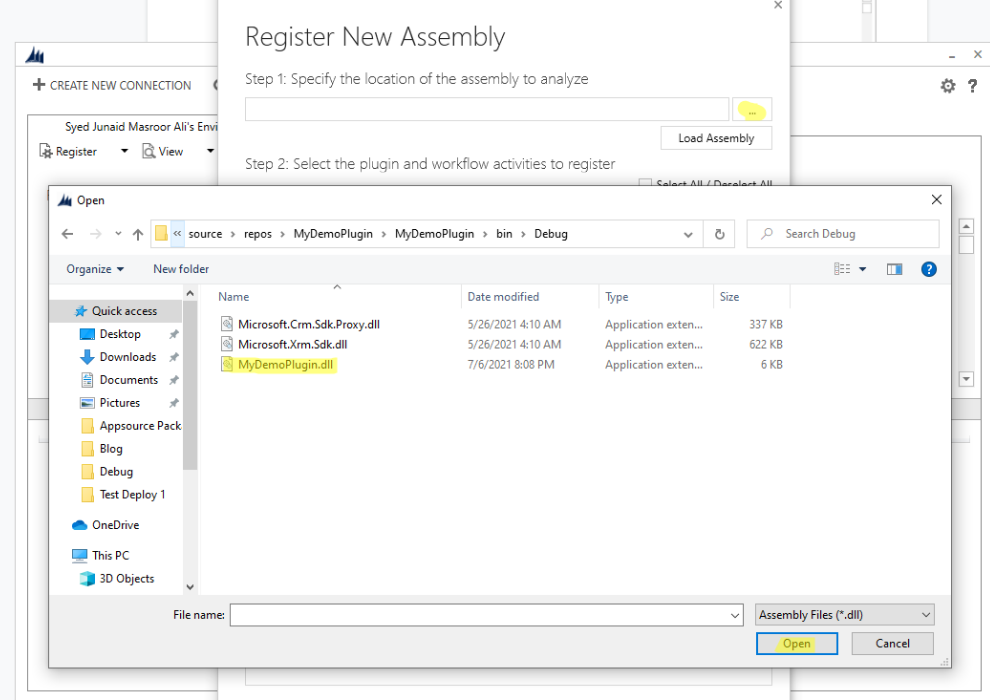This screenshot has height=700, width=990.
Task: Click the back arrow in Open dialog
Action: 67,234
